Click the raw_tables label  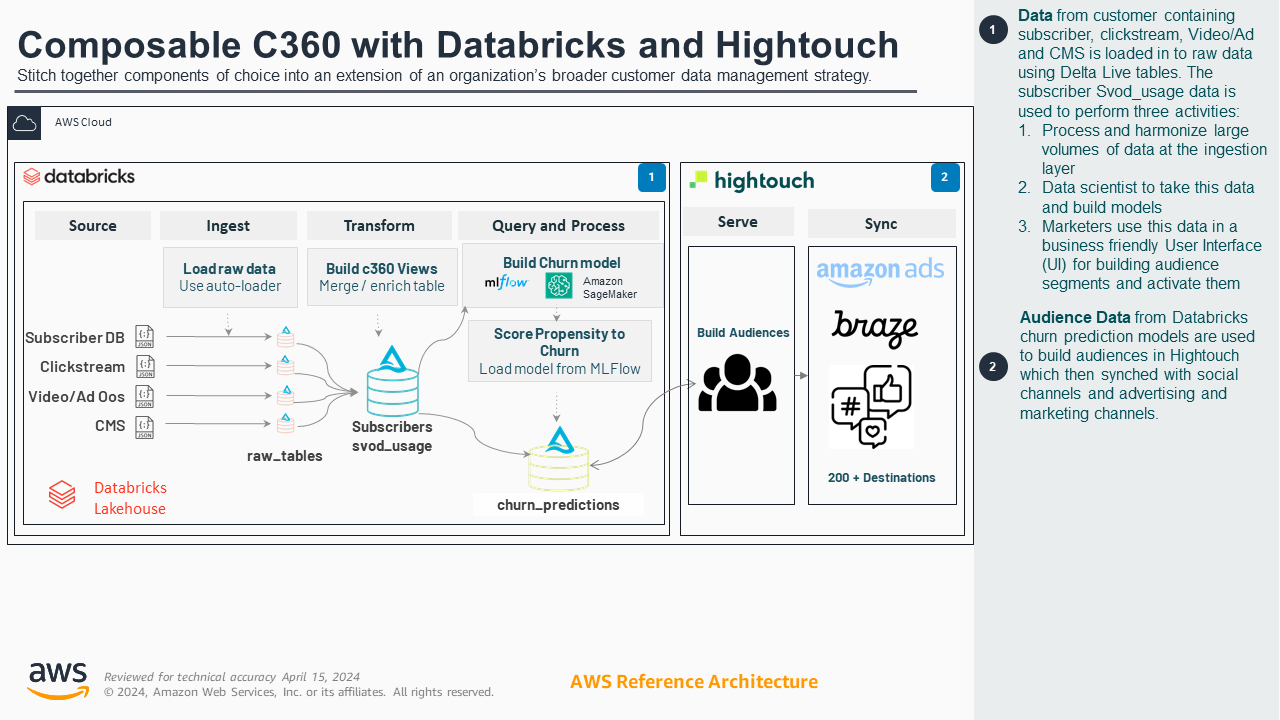click(x=285, y=456)
